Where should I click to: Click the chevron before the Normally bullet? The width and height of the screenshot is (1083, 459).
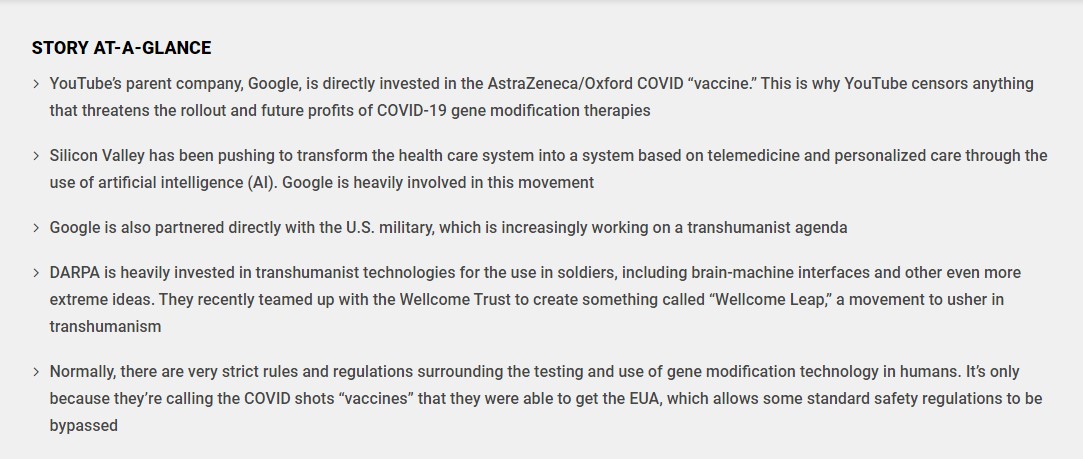36,372
